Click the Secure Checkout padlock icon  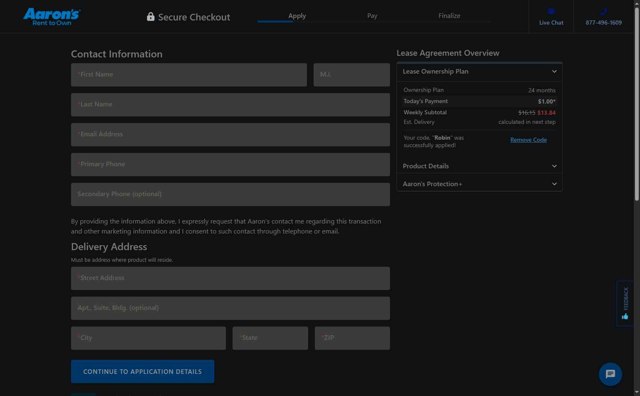coord(151,17)
